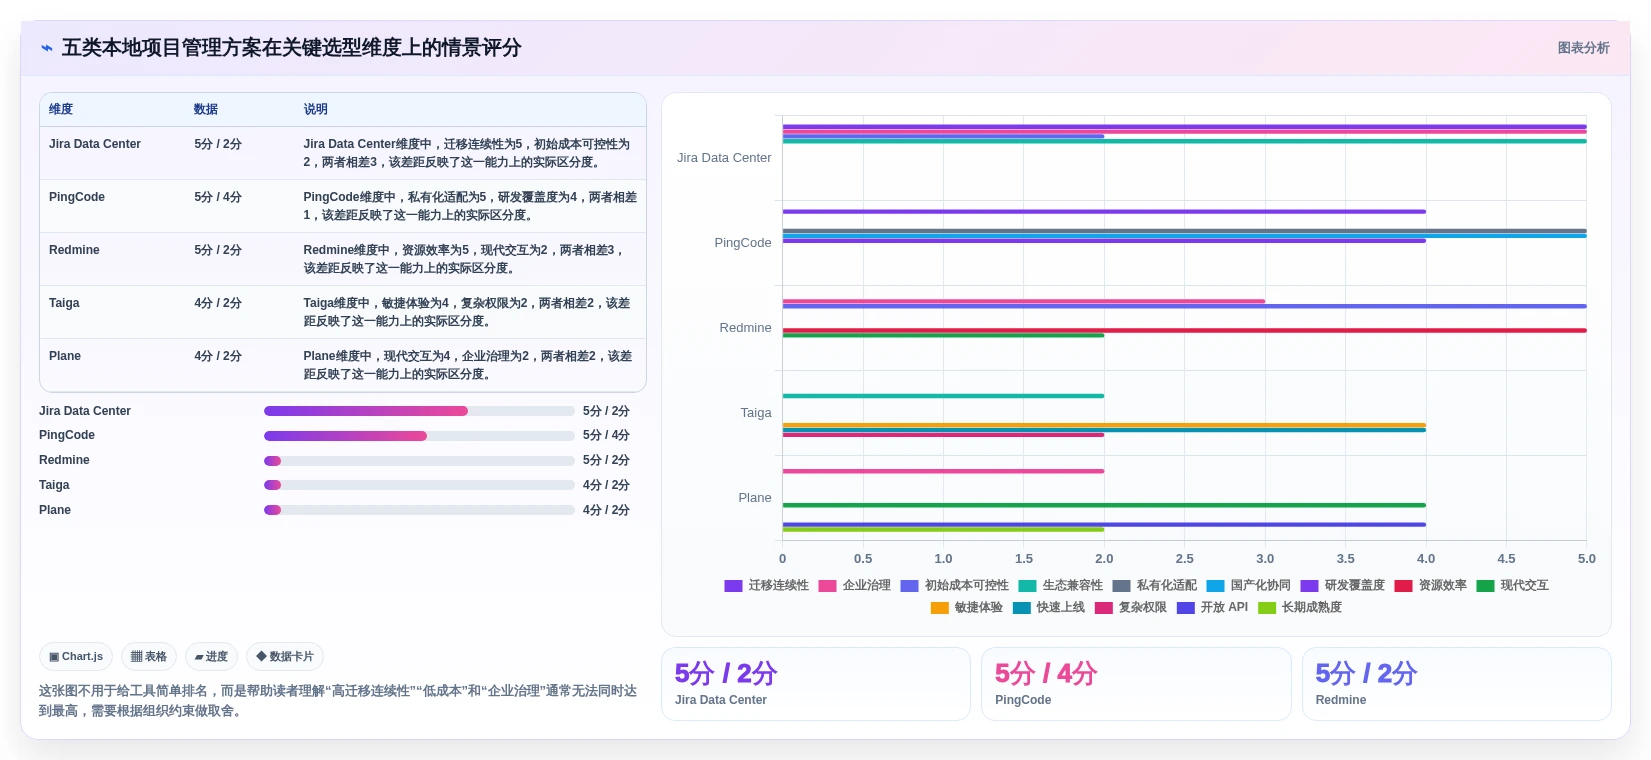Toggle 资源效率 legend item

[x=1430, y=586]
